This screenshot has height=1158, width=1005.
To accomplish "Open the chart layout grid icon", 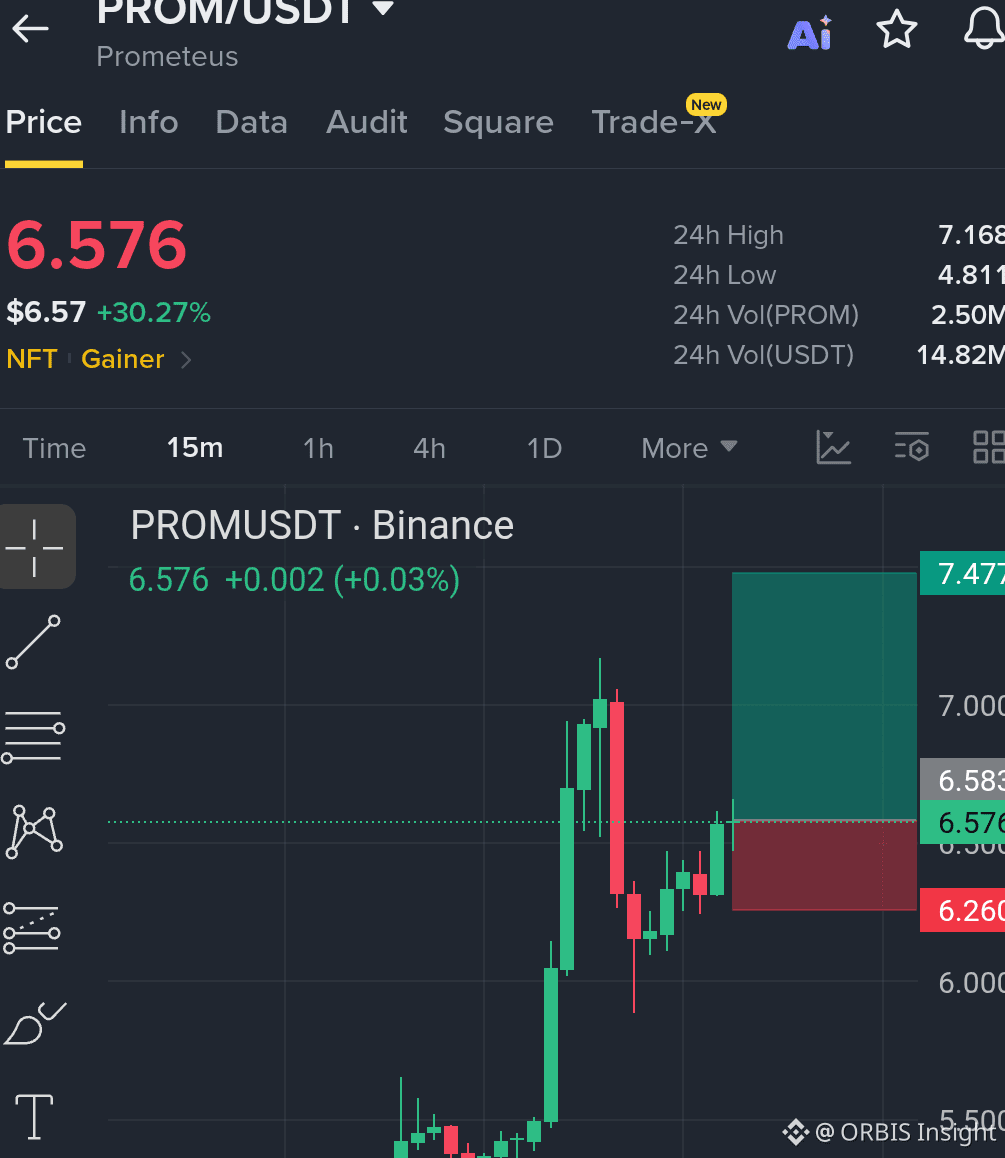I will point(989,448).
